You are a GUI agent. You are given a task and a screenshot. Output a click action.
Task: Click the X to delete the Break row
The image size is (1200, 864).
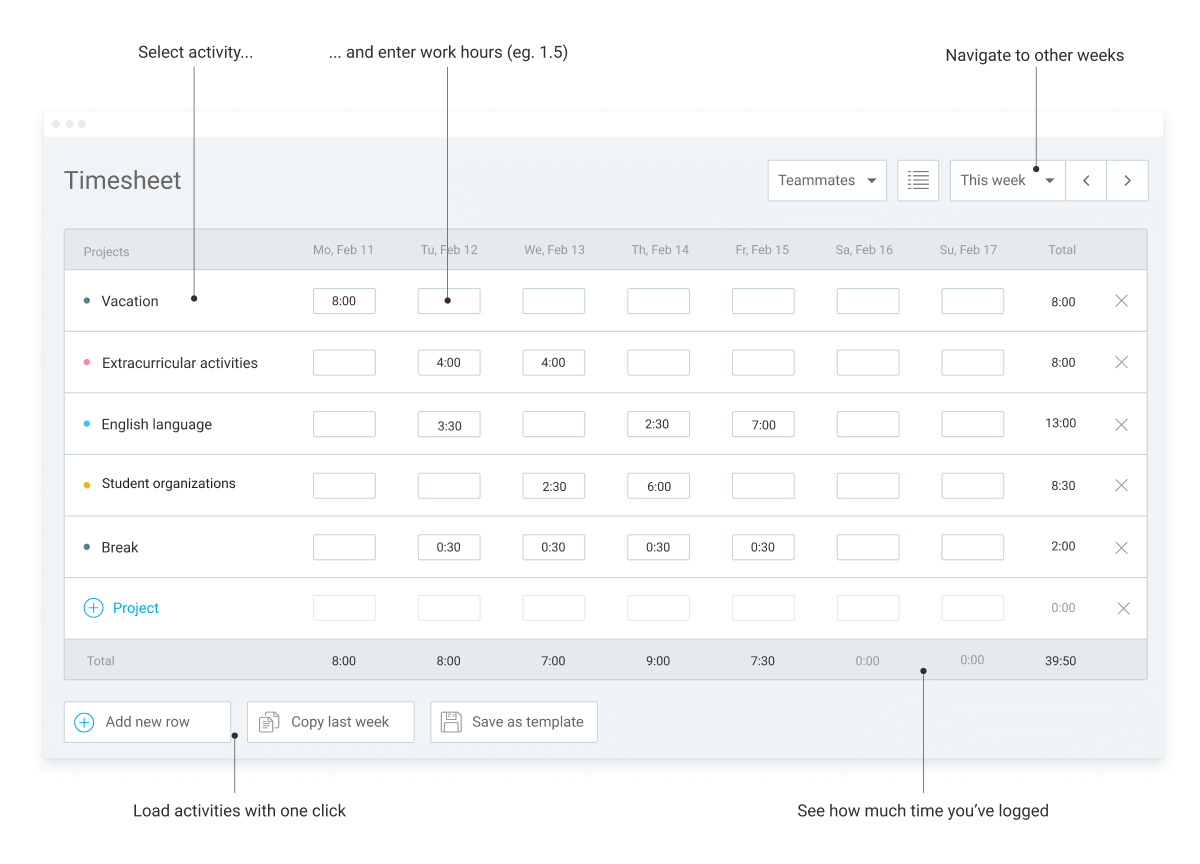(x=1121, y=547)
